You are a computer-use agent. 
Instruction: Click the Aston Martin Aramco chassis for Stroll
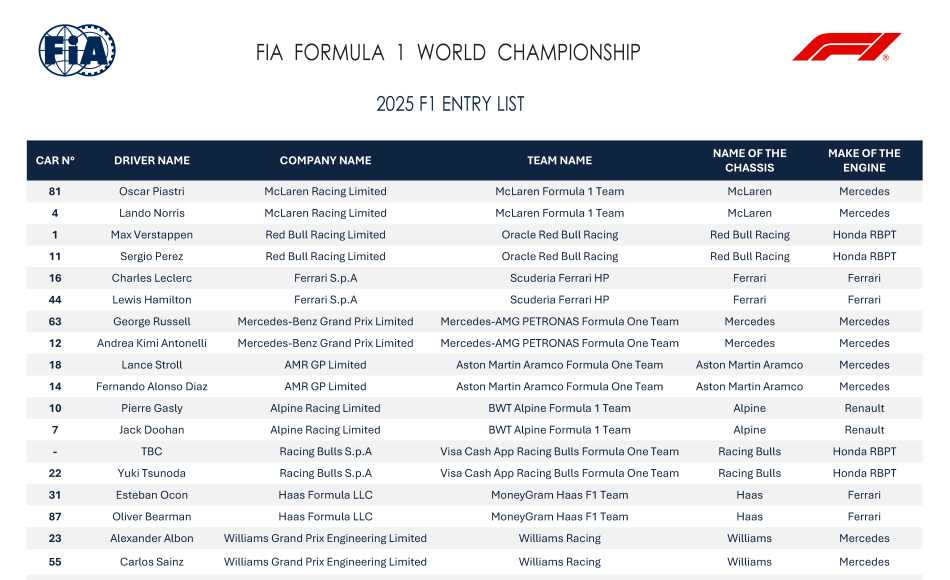[x=749, y=365]
